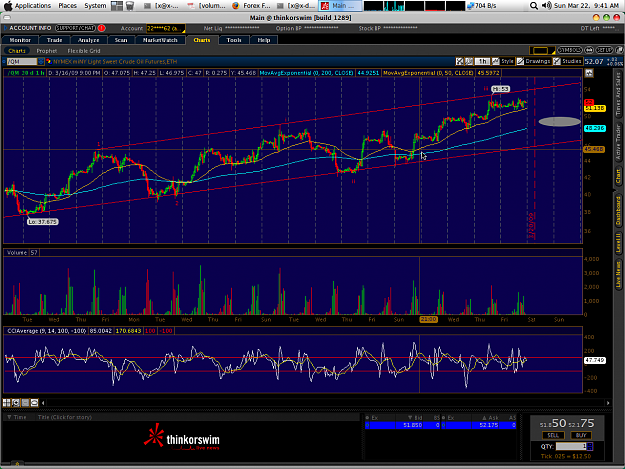Click the scroll left arrow below chart
Viewport: 625px width, 469px height.
(43, 403)
